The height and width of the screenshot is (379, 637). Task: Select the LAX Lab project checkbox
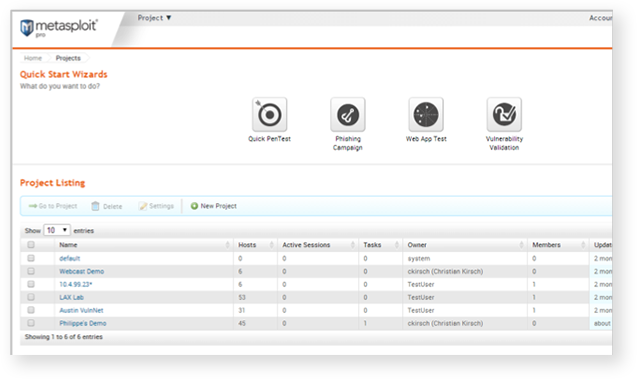[31, 297]
